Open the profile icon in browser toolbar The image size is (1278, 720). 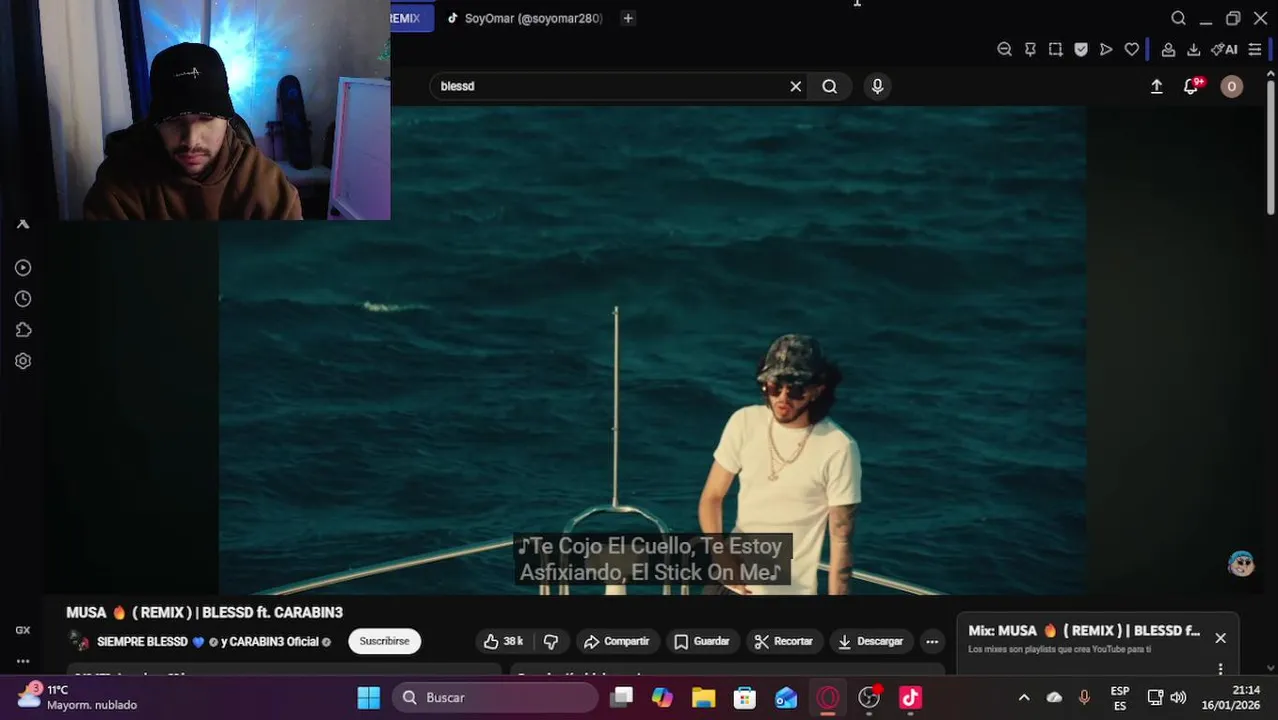click(1168, 49)
